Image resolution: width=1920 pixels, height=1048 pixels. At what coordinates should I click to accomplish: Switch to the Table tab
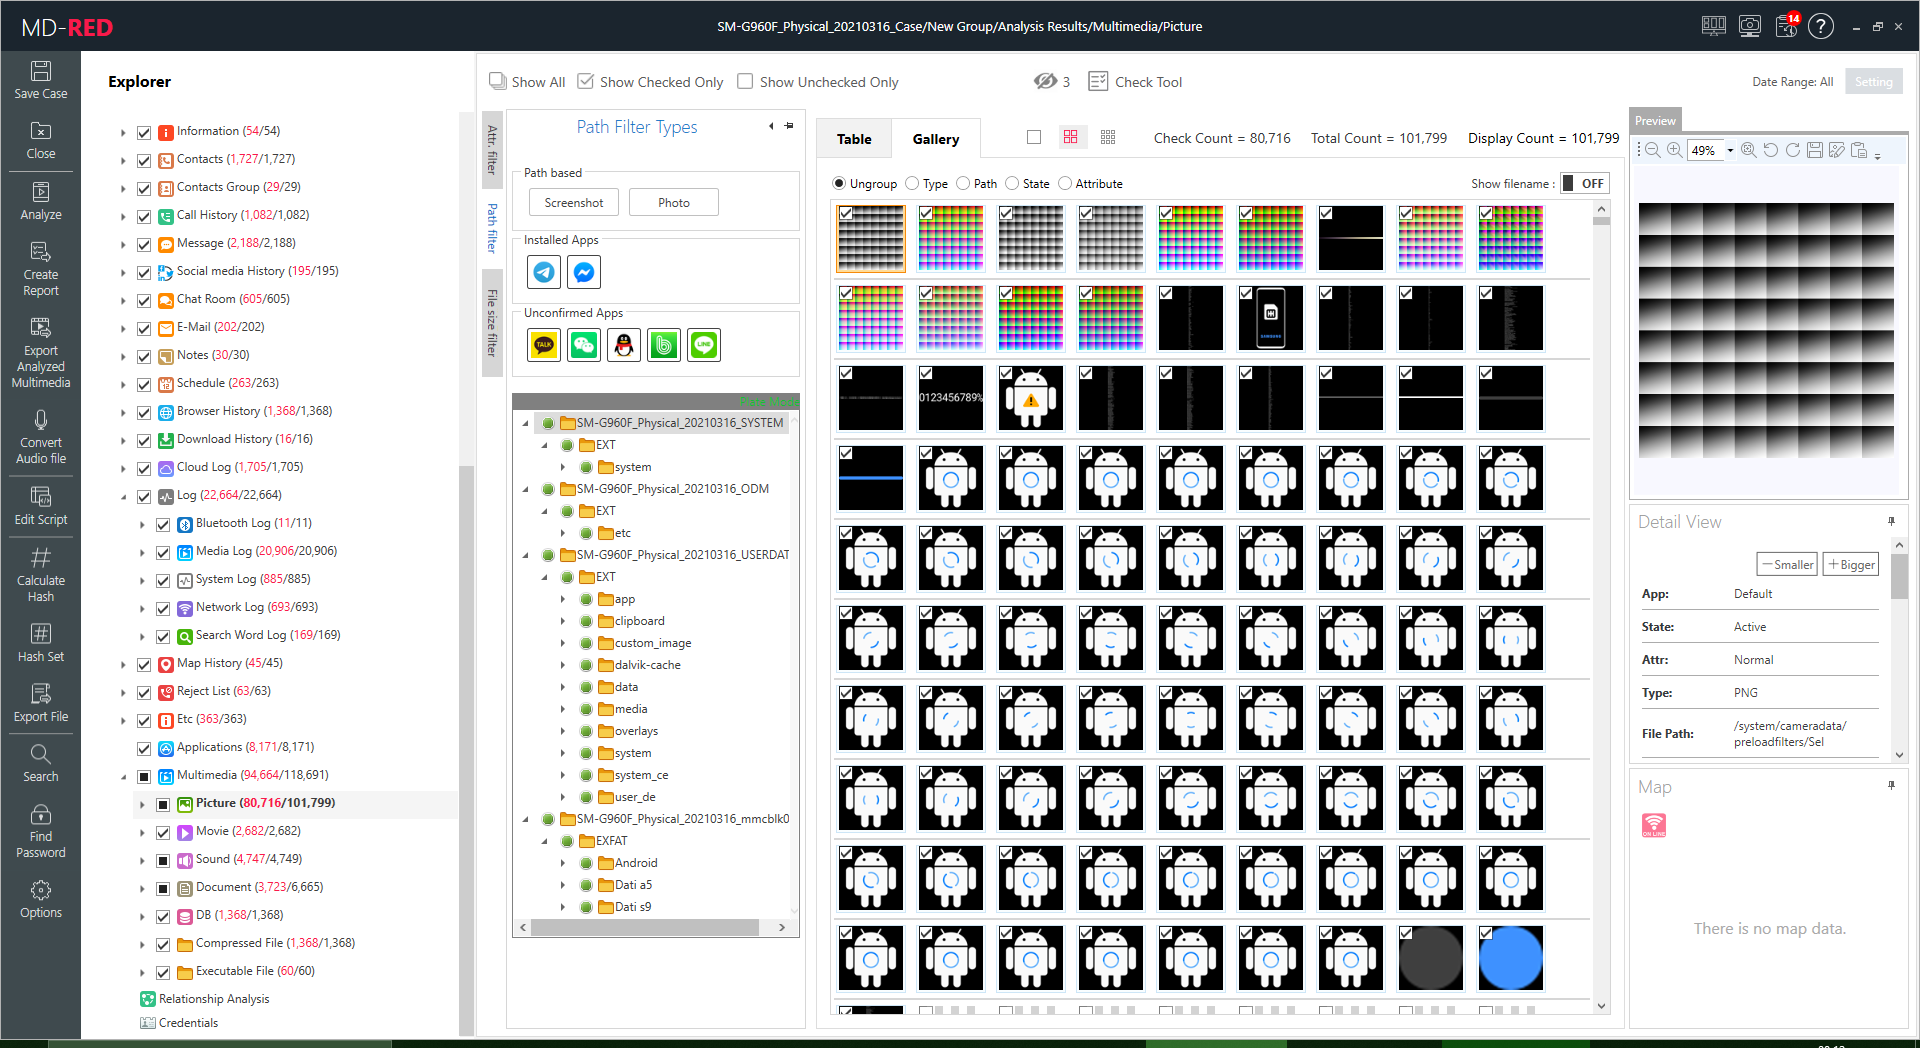[853, 139]
